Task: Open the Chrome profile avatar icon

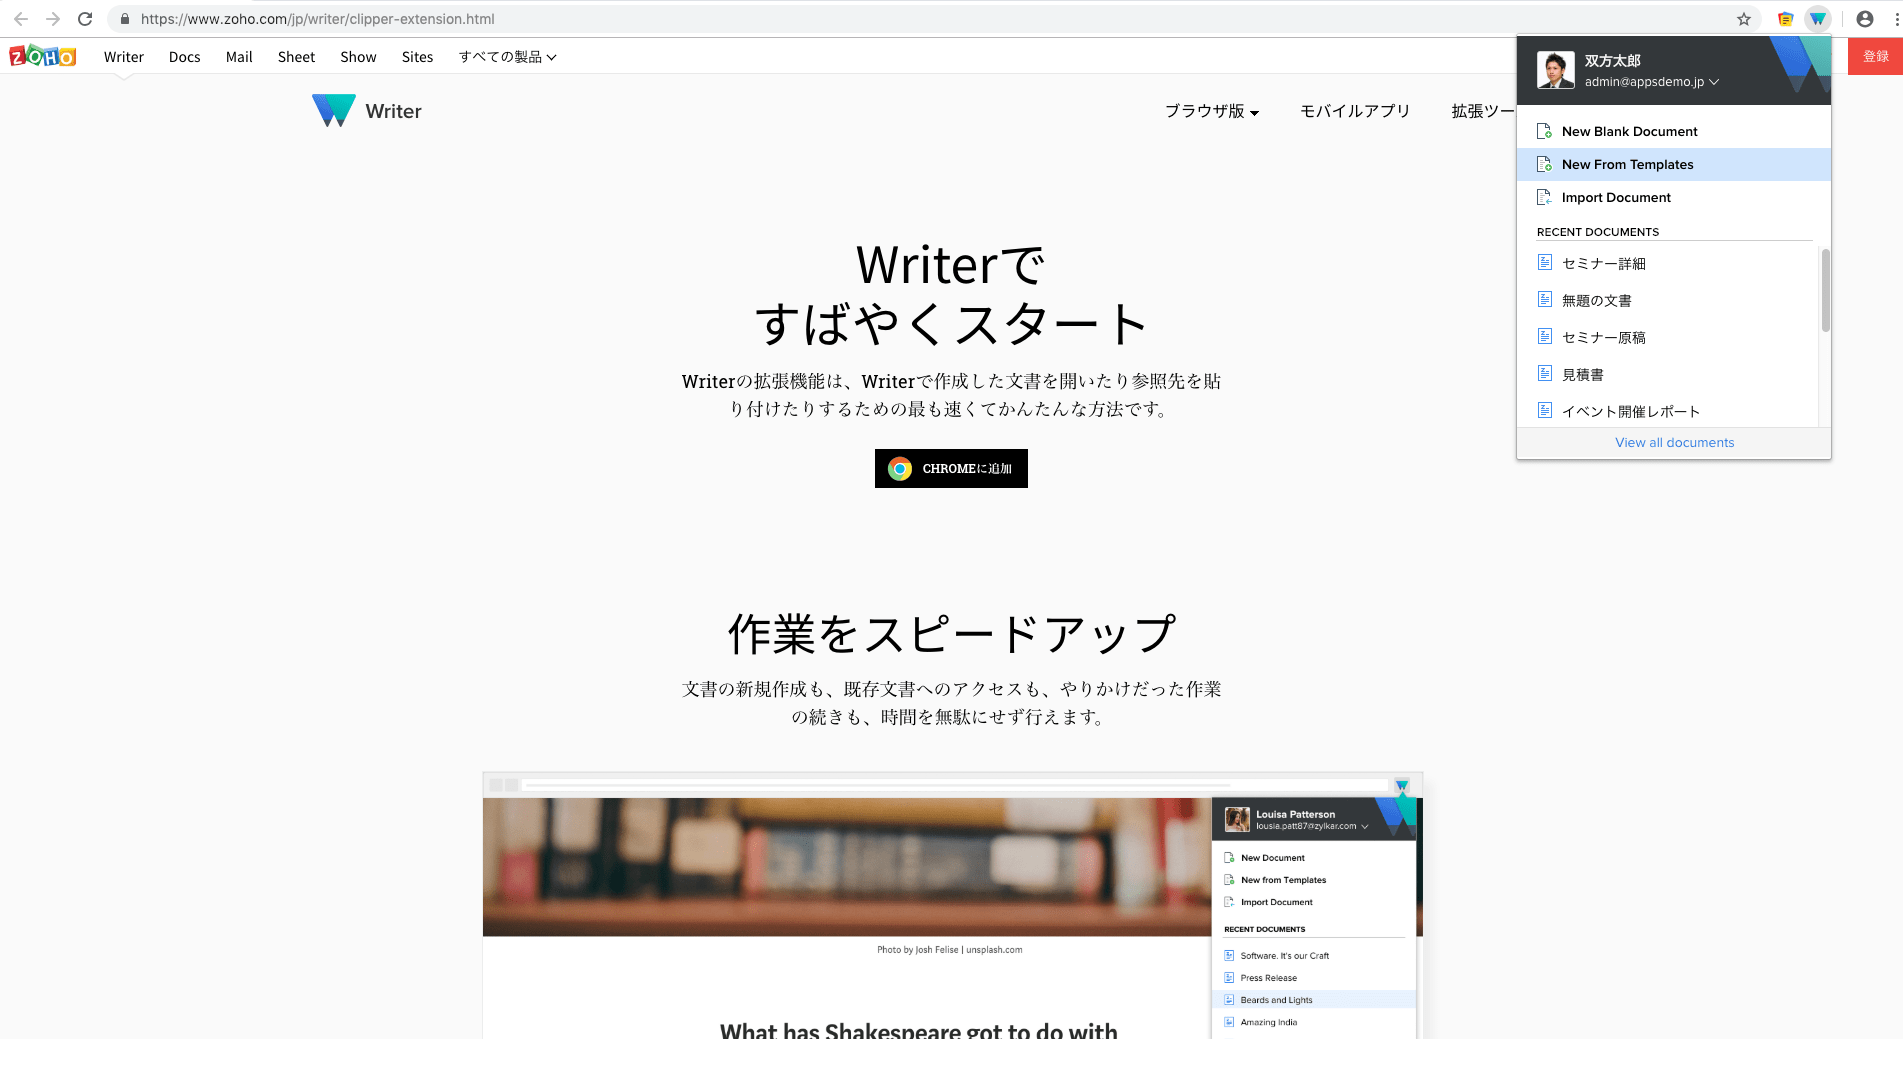Action: 1865,19
